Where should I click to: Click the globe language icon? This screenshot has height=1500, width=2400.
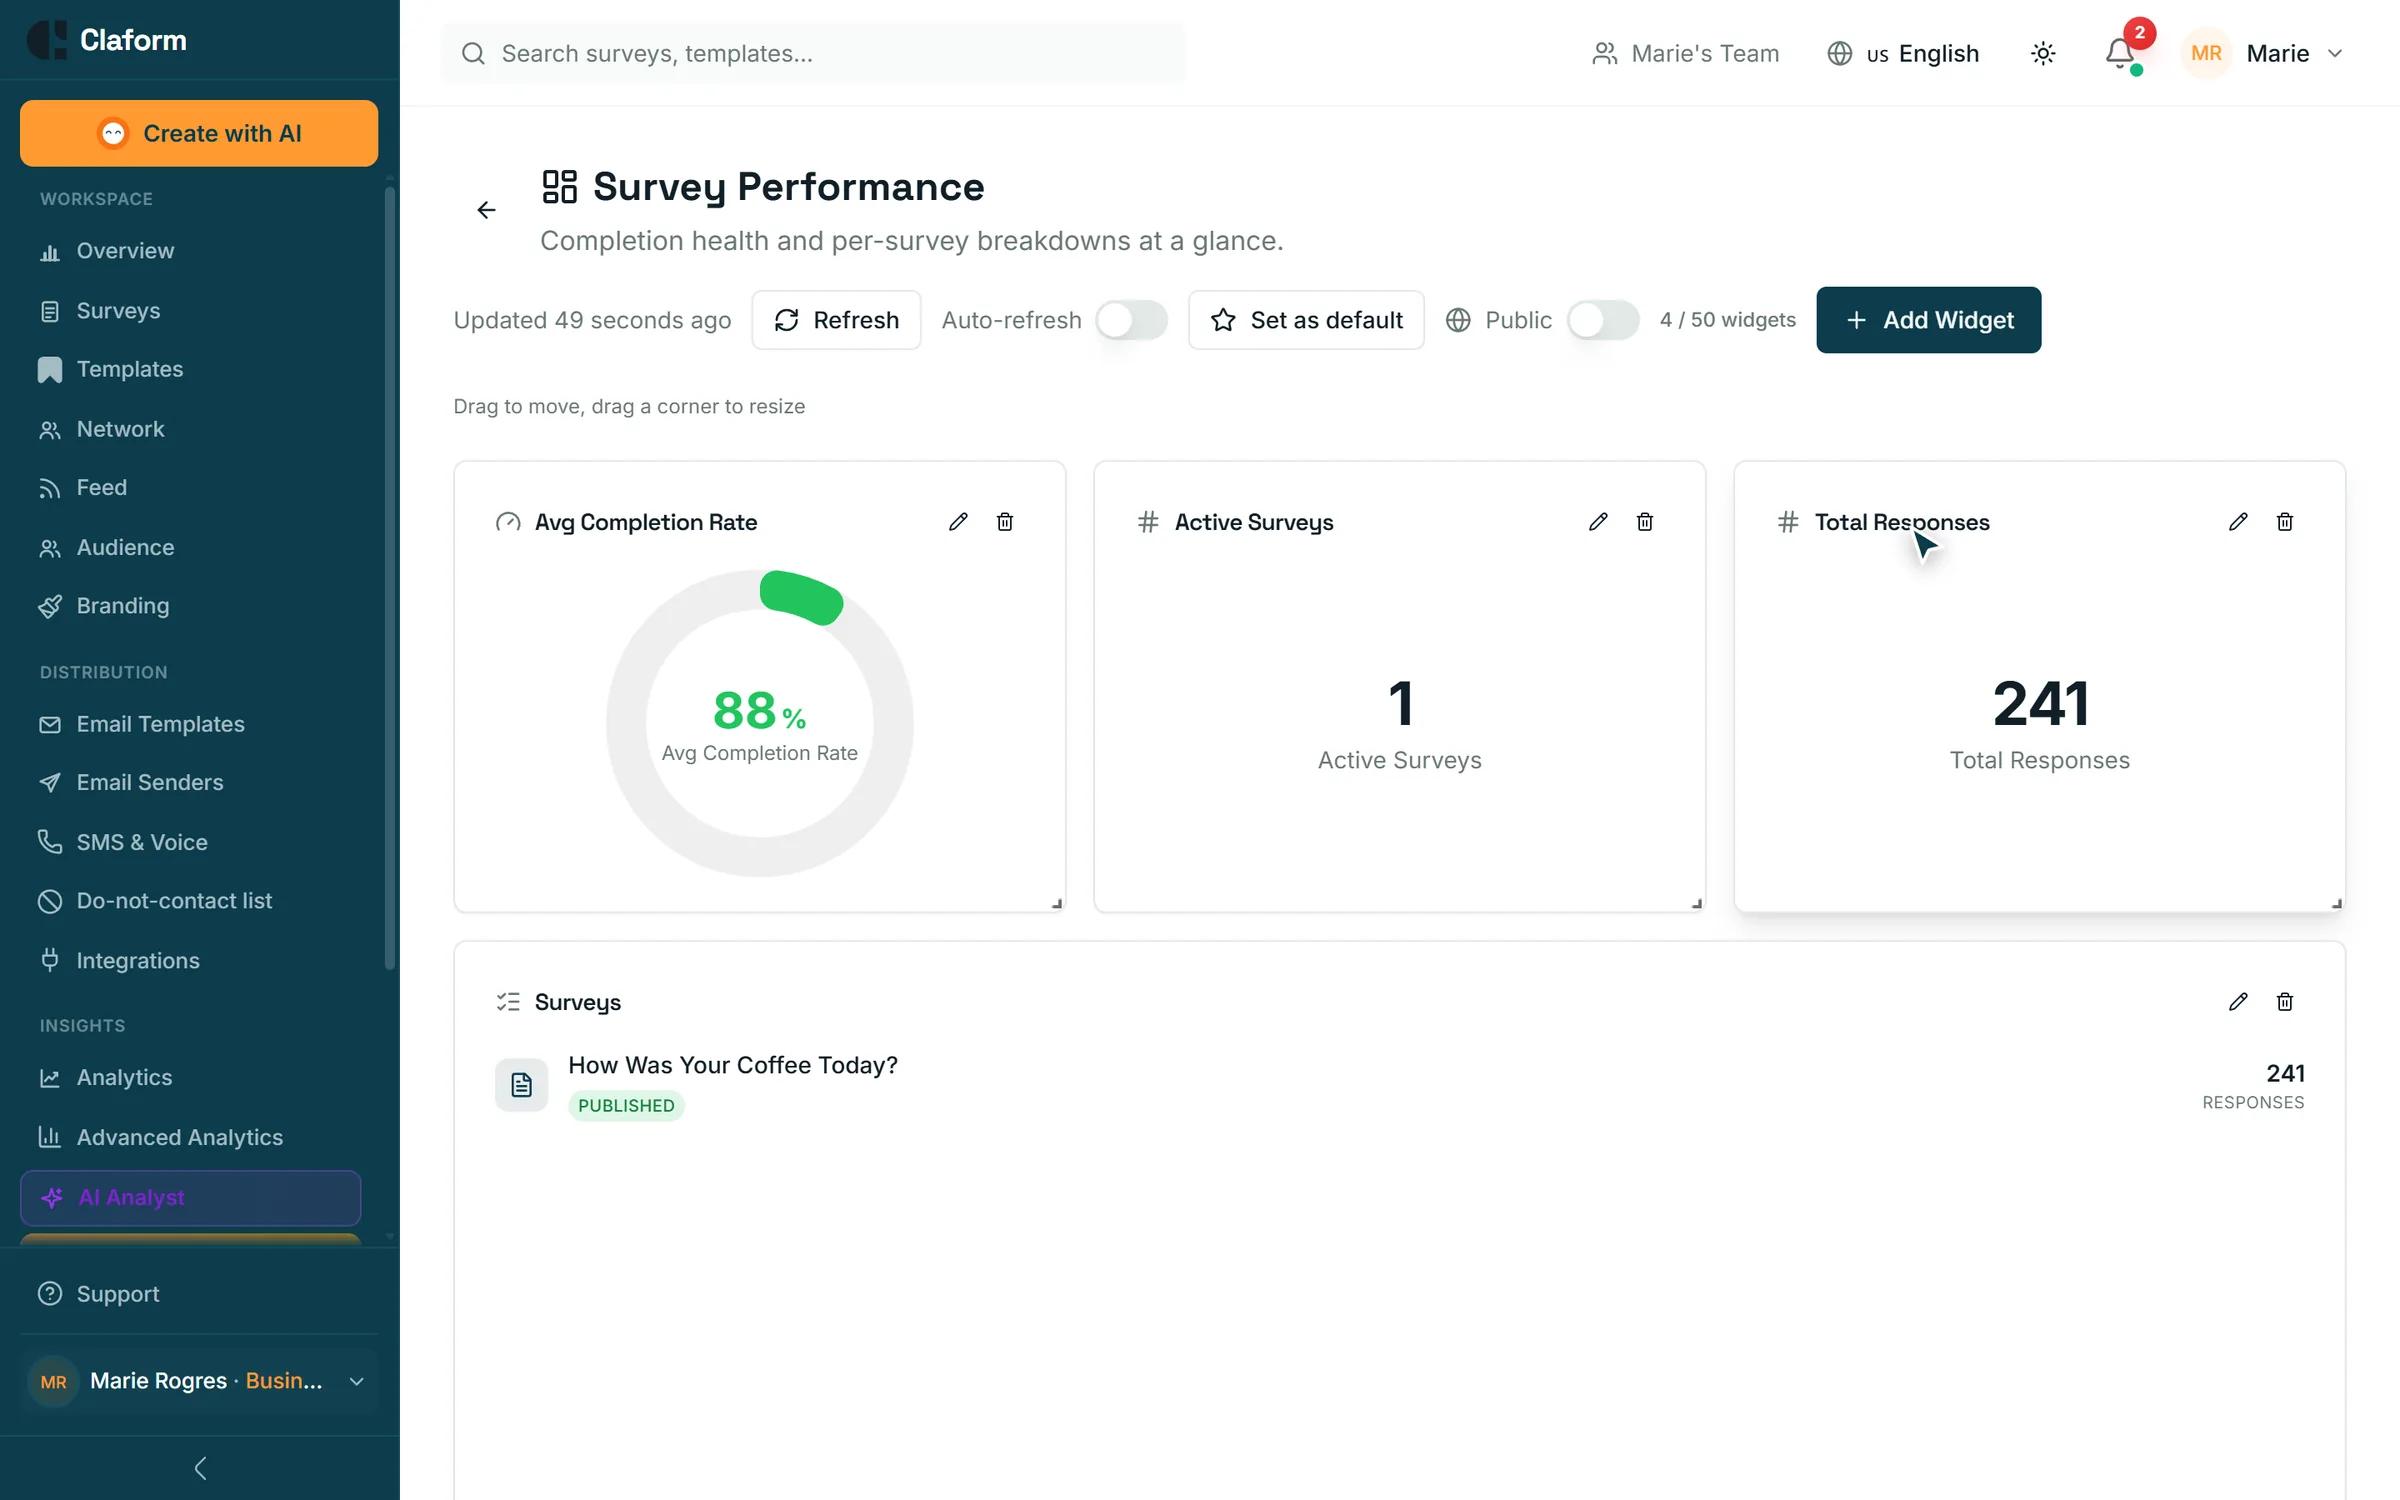coord(1840,53)
